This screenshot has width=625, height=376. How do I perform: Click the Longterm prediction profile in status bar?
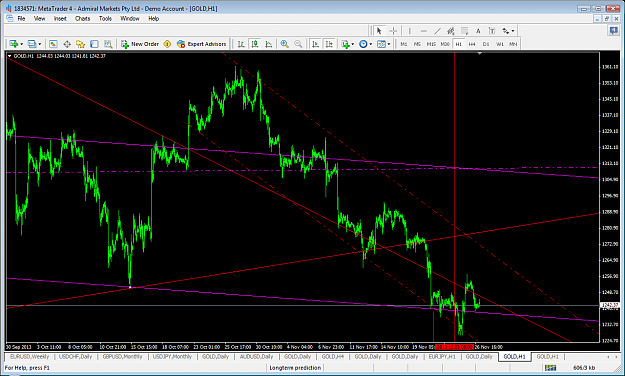[295, 368]
